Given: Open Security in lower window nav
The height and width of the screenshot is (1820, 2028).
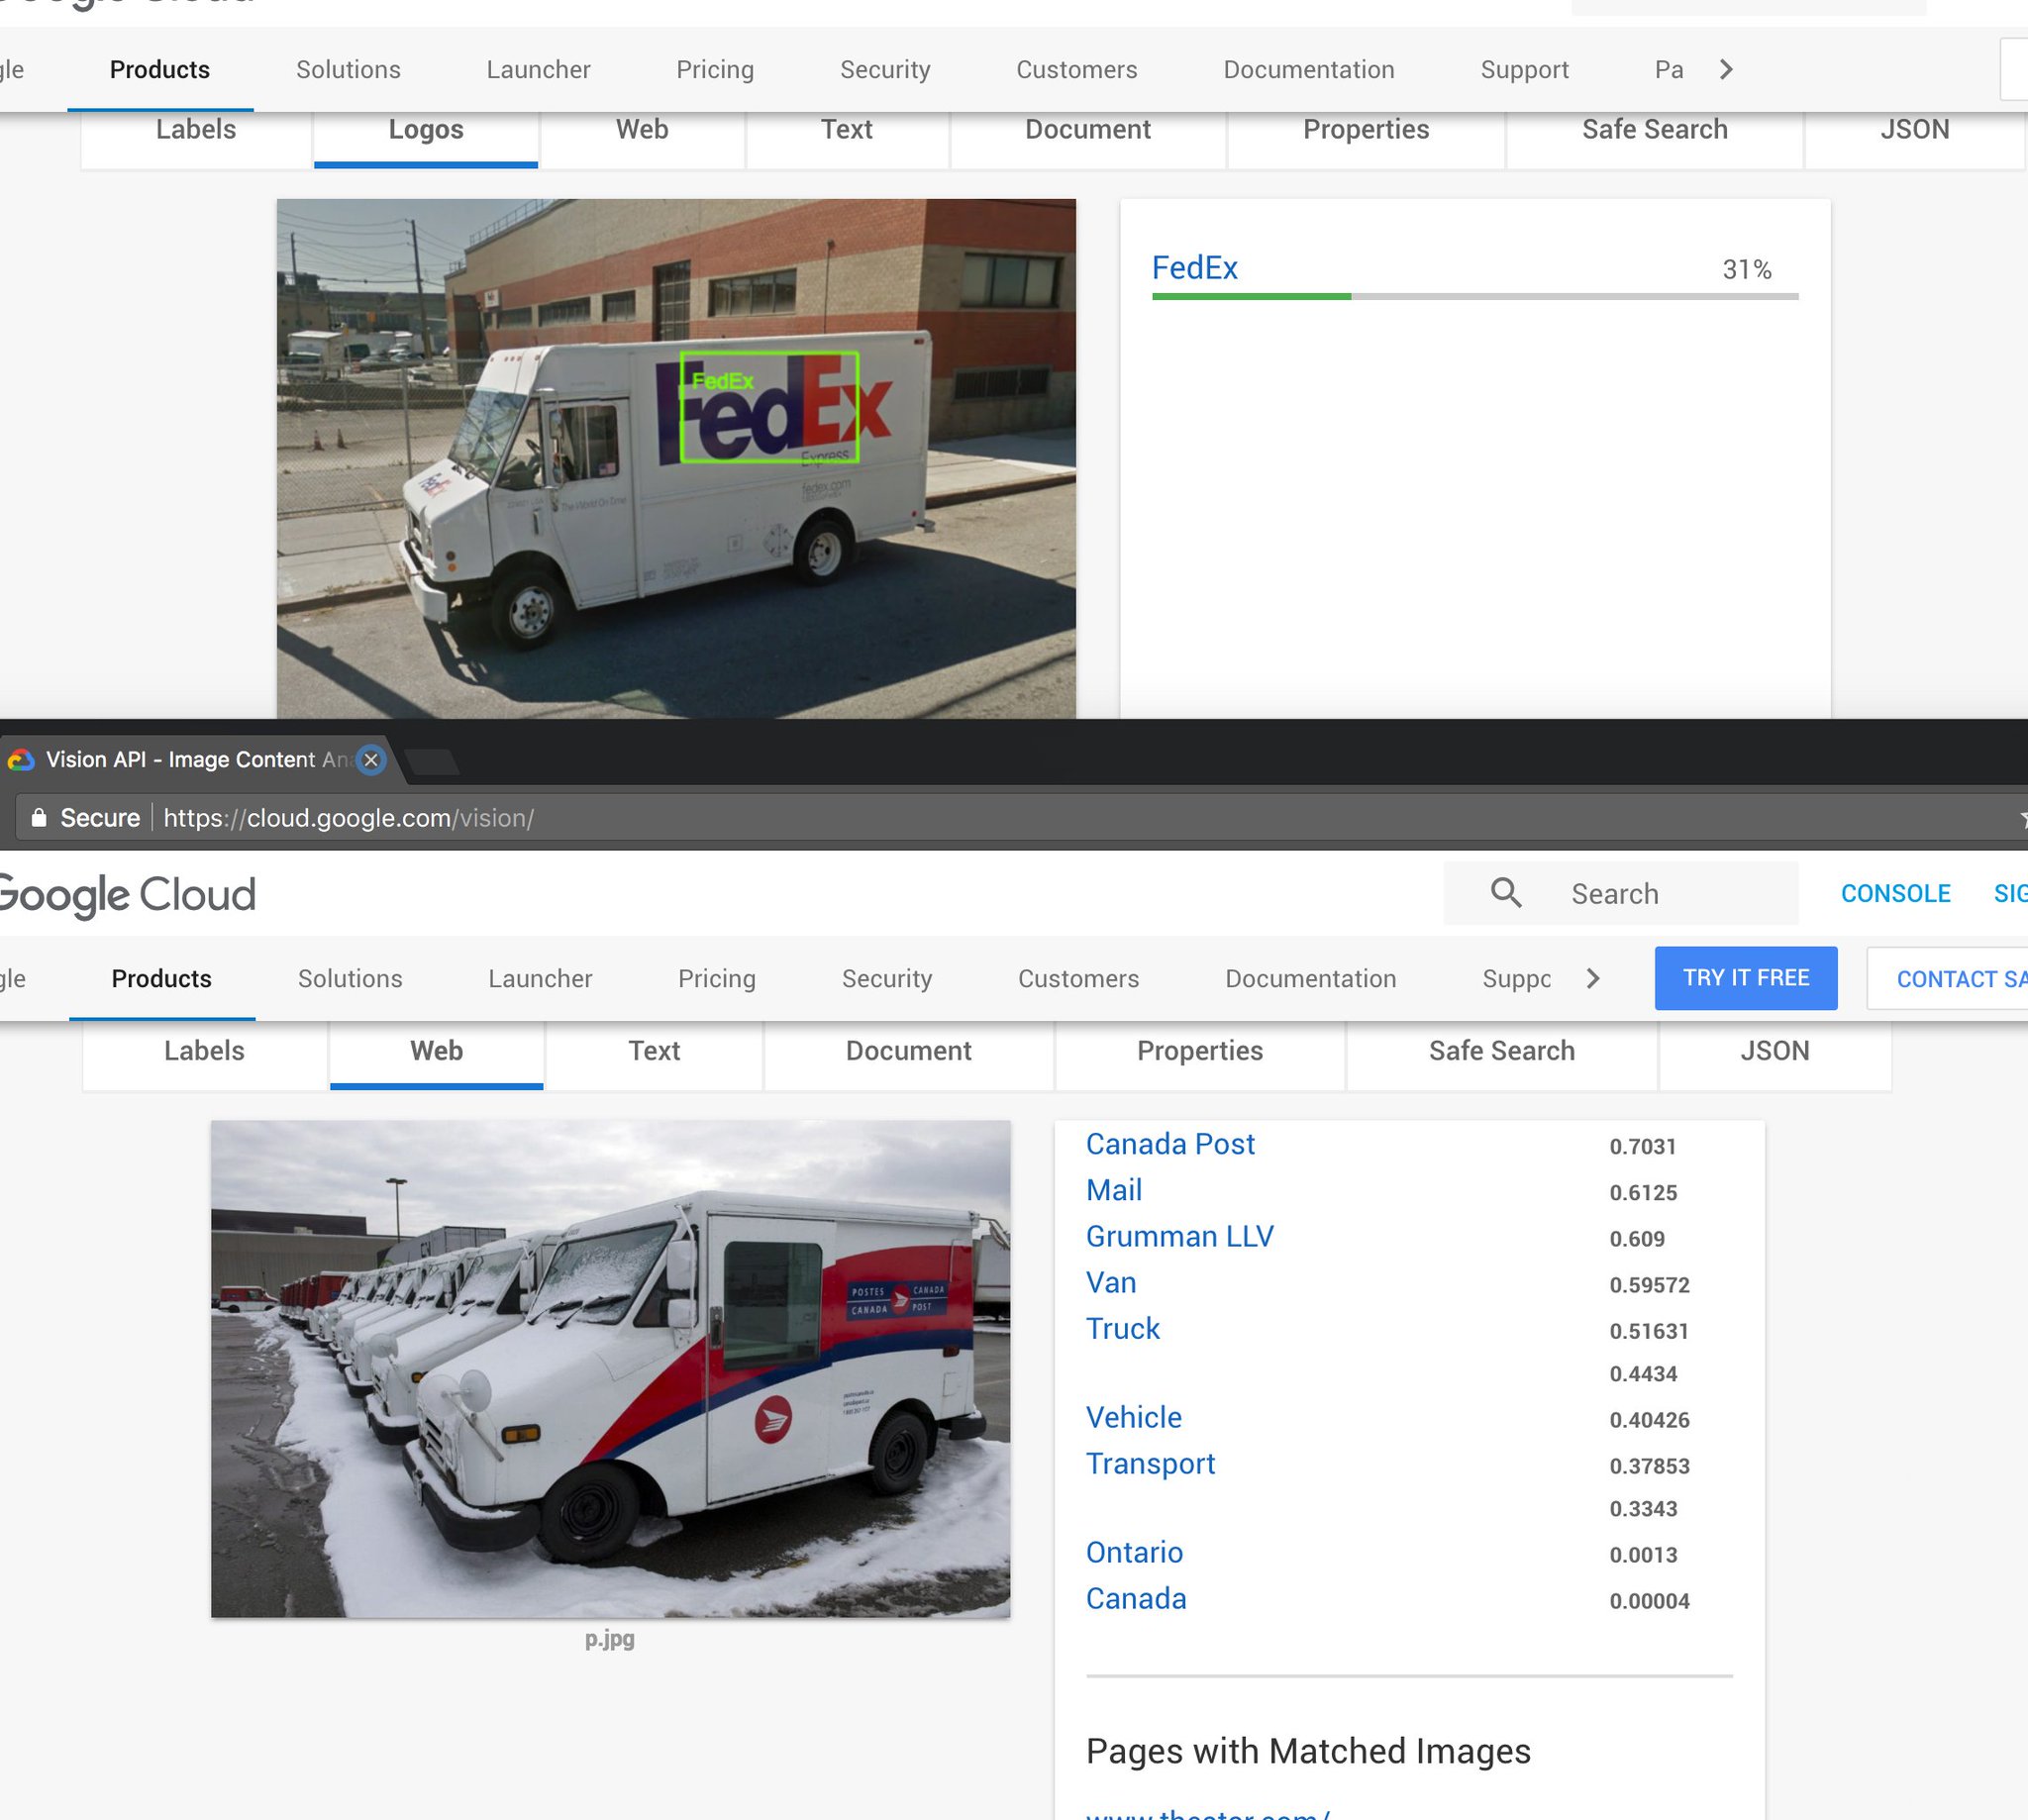Looking at the screenshot, I should (x=887, y=978).
